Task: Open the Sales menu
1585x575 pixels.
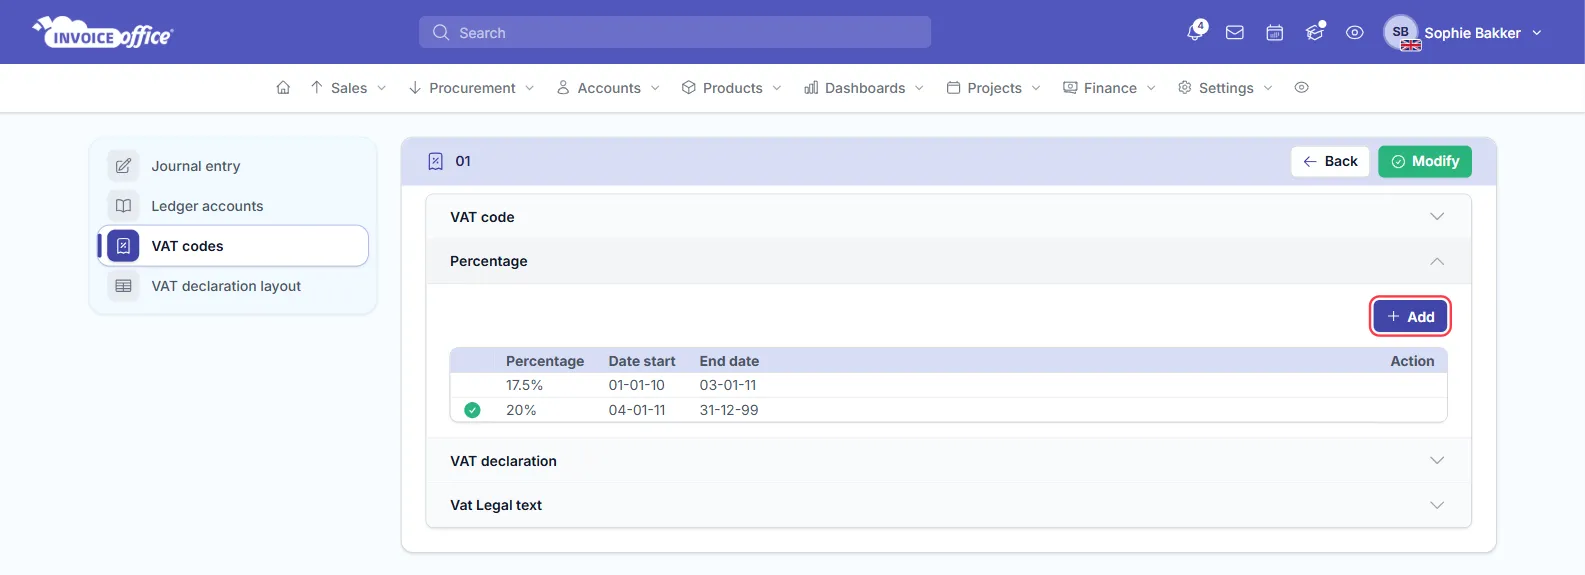Action: coord(348,88)
